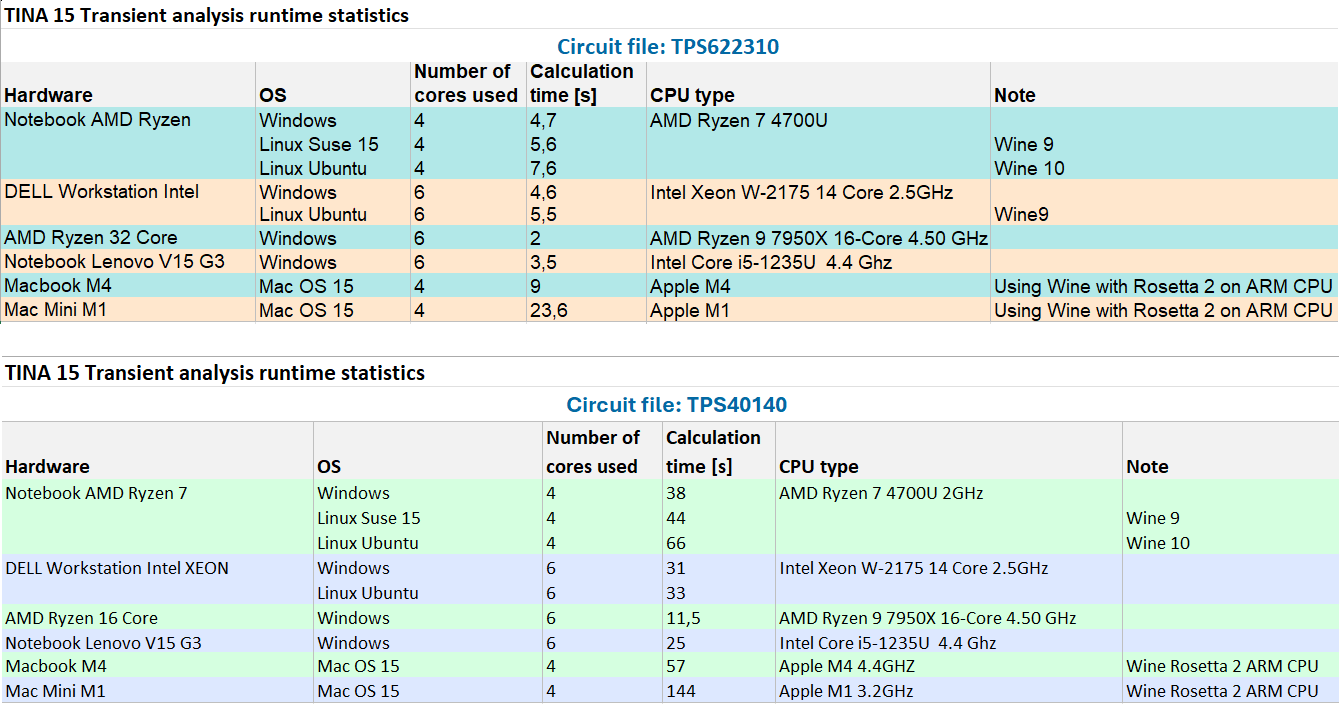Click 'Linux Suse 15' in the TPS40140 table
The image size is (1339, 706).
(x=369, y=518)
